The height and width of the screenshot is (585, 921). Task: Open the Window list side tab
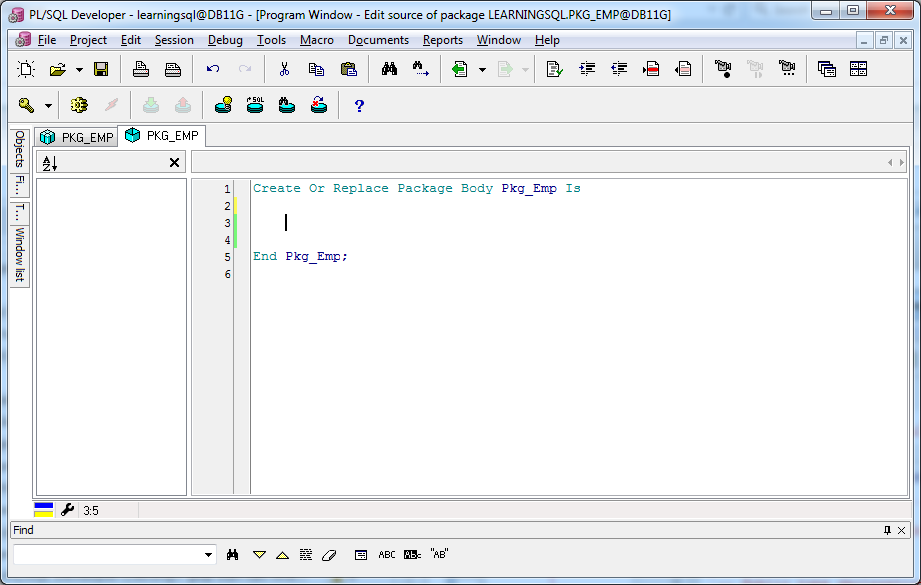pos(19,254)
